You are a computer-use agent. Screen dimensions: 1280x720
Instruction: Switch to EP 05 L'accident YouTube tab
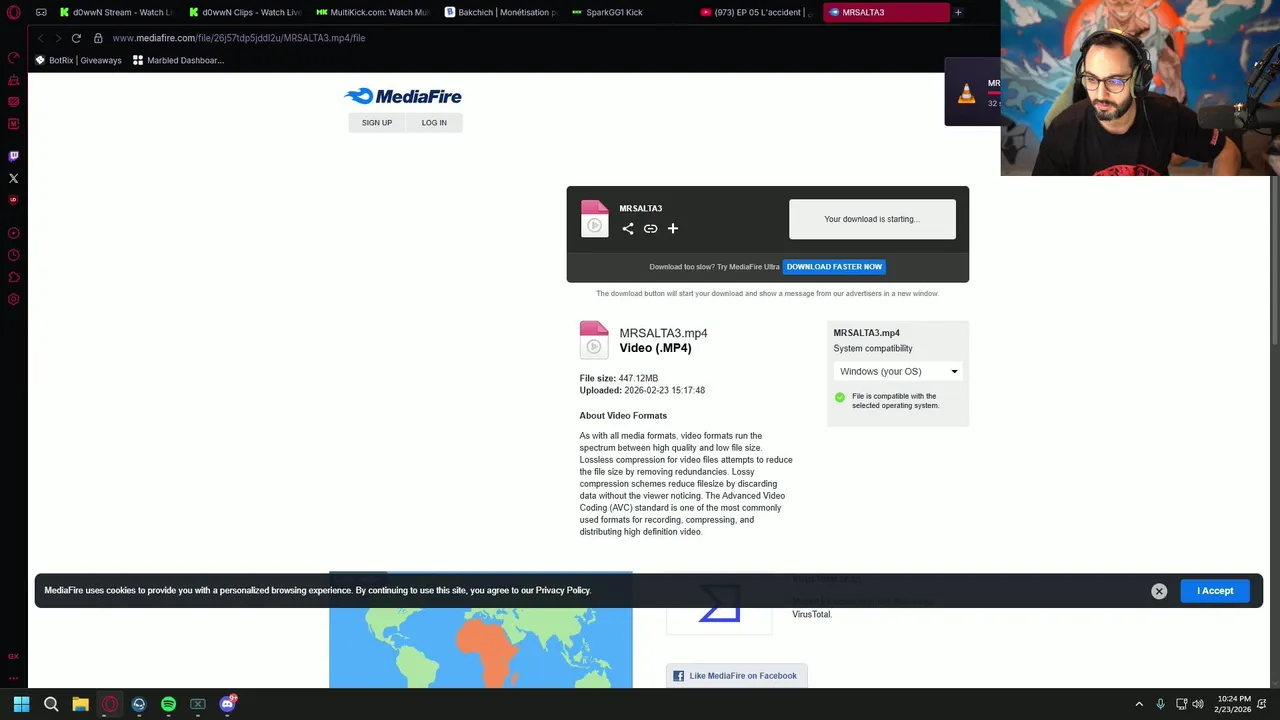point(757,12)
